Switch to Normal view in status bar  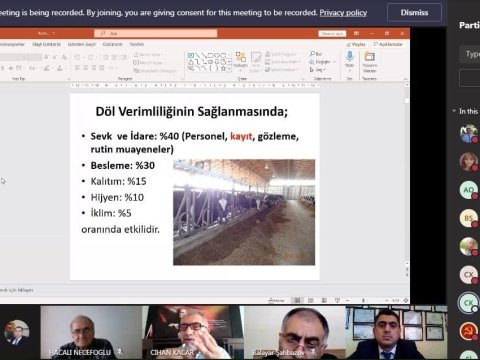[297, 300]
